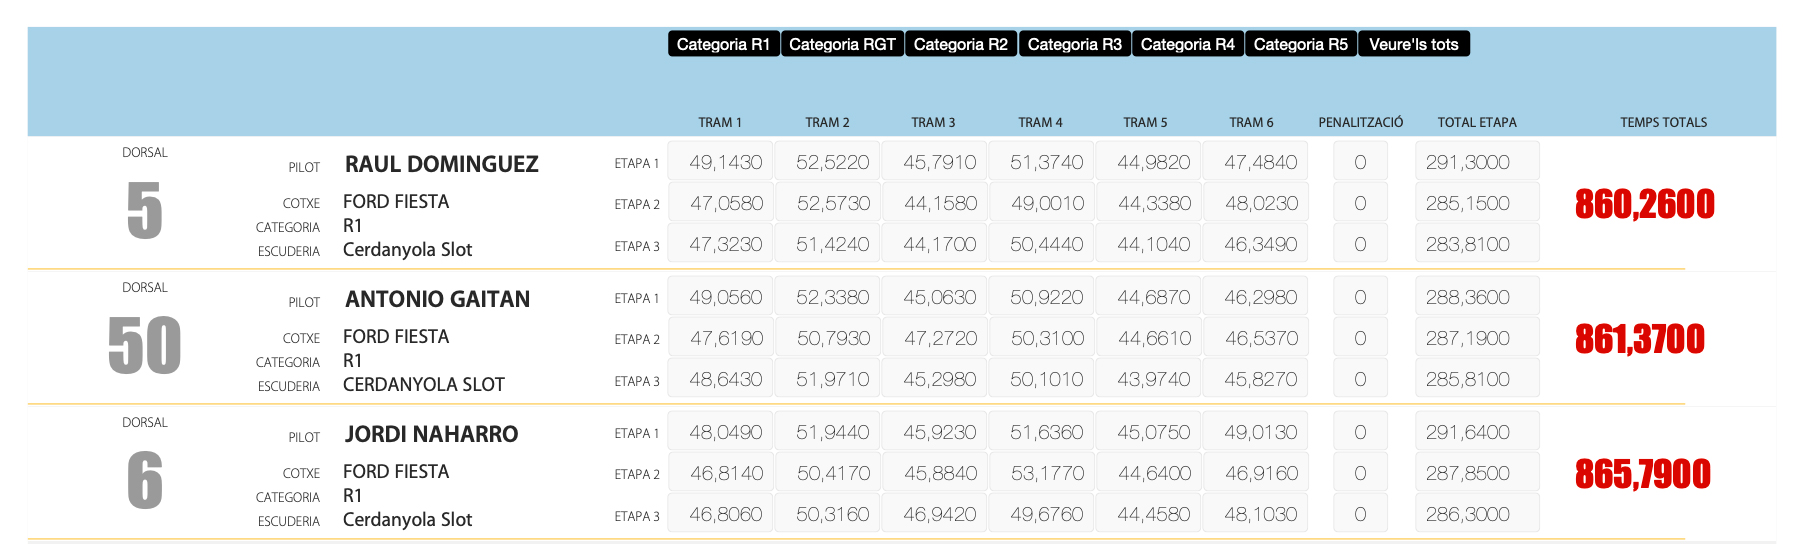This screenshot has height=544, width=1803.
Task: Select Antonio Gaitan's Etapa 2 Tram 6 field
Action: tap(1261, 338)
